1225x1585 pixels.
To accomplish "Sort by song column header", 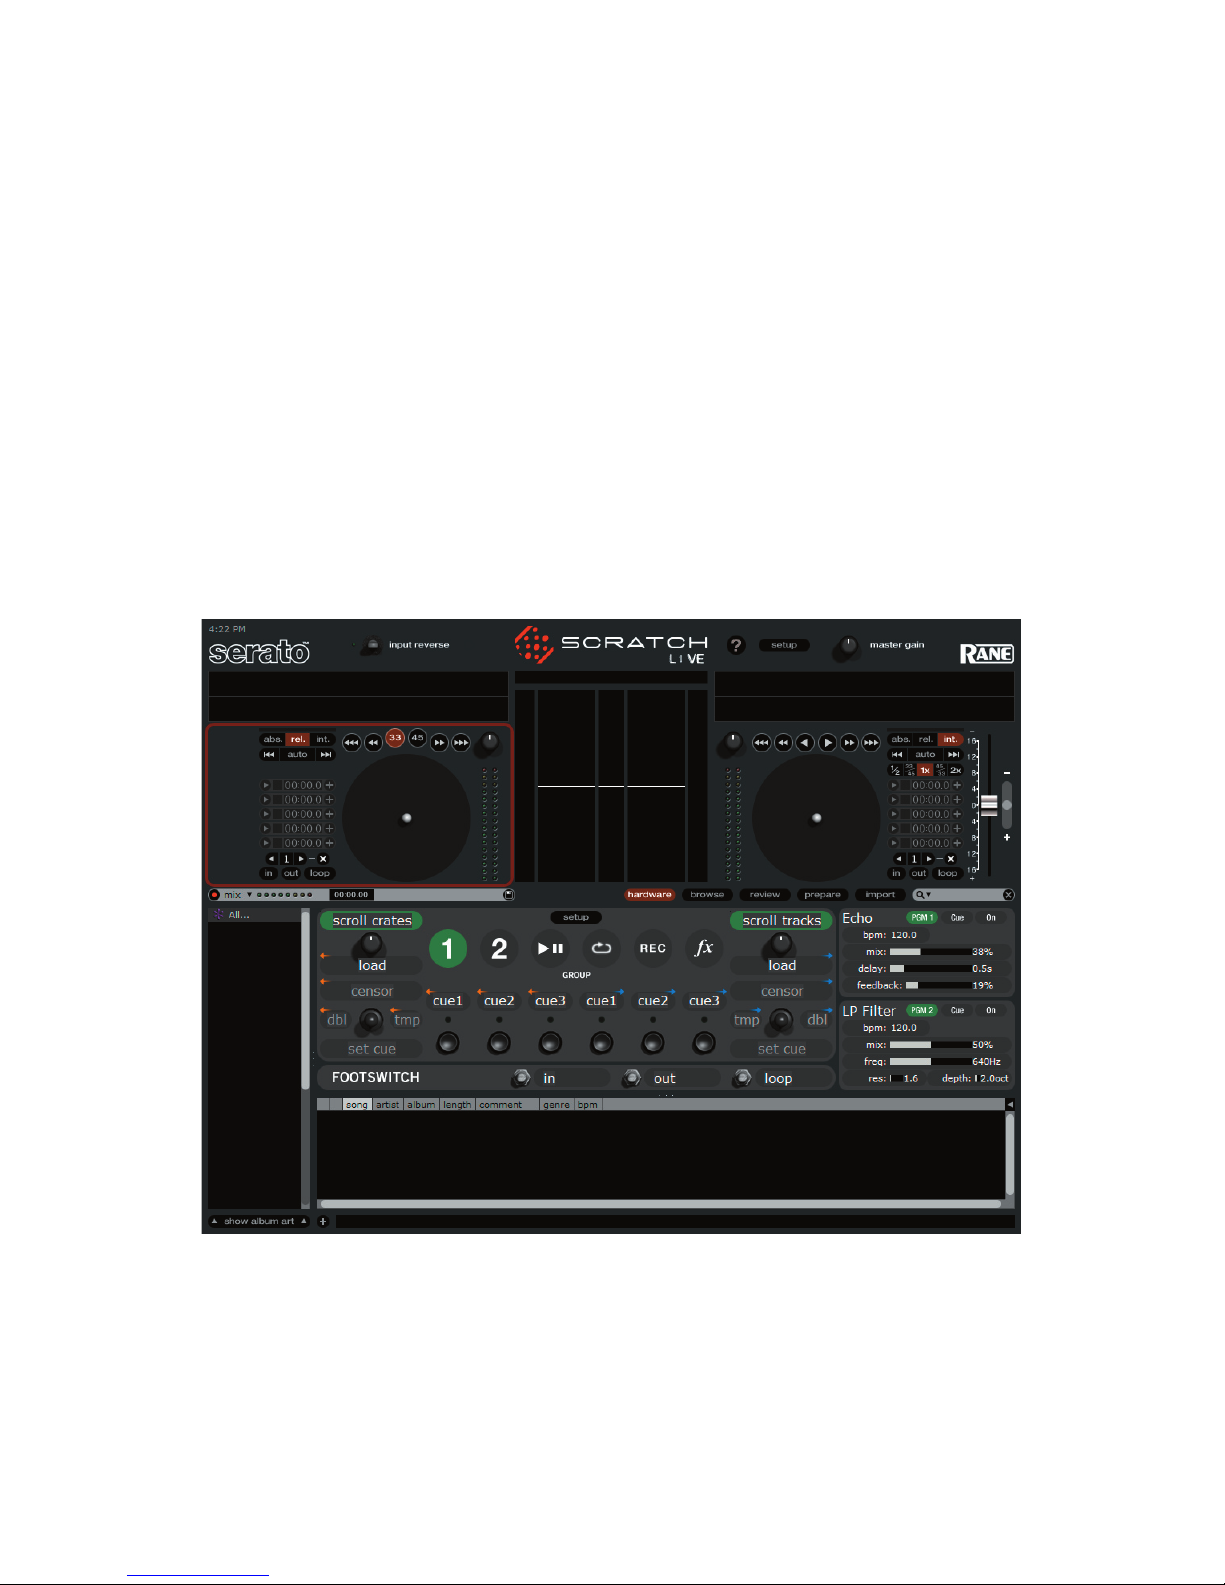I will click(x=357, y=1105).
